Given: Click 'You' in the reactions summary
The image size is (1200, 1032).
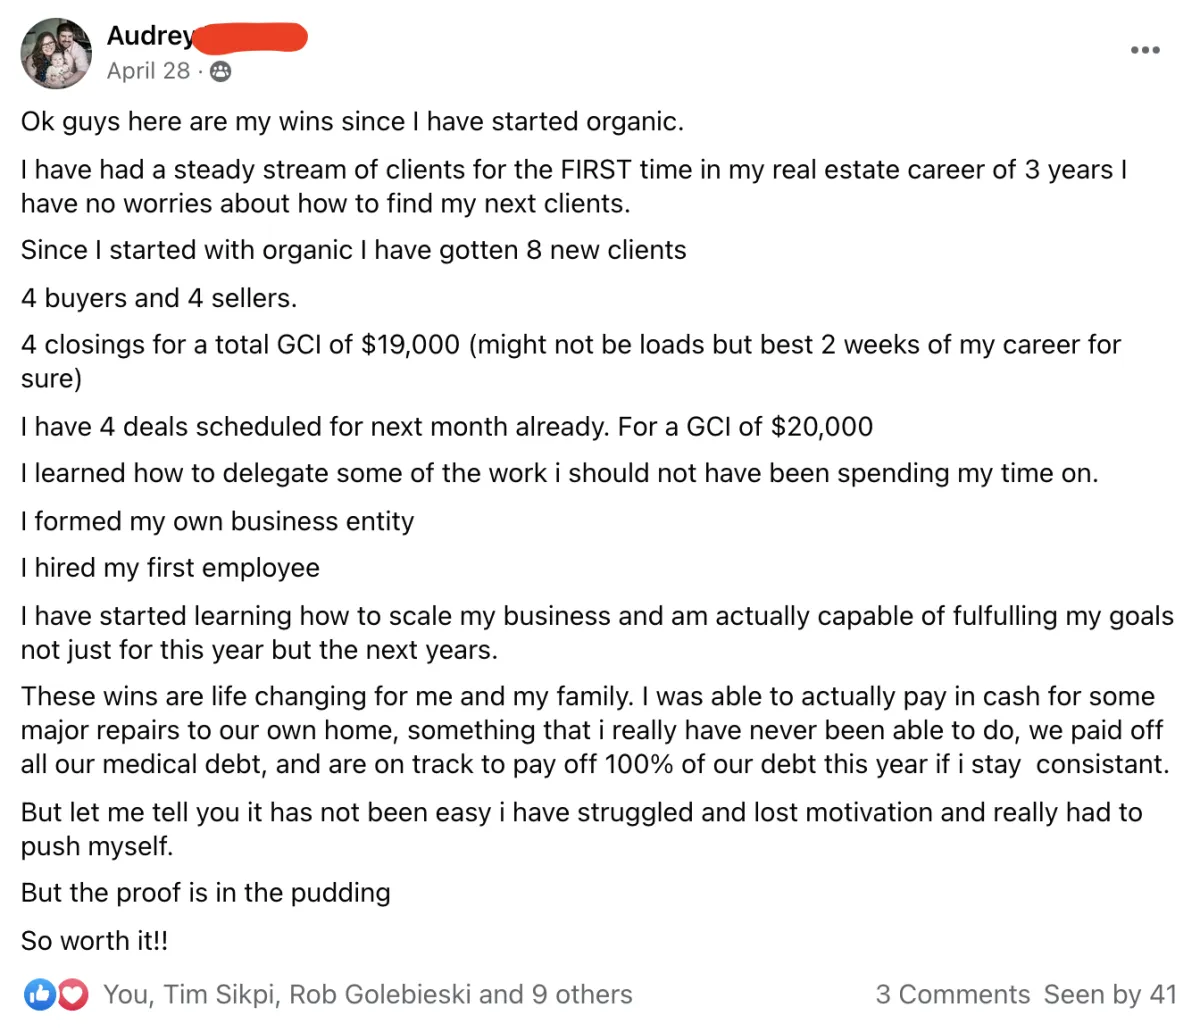Looking at the screenshot, I should click(x=125, y=994).
